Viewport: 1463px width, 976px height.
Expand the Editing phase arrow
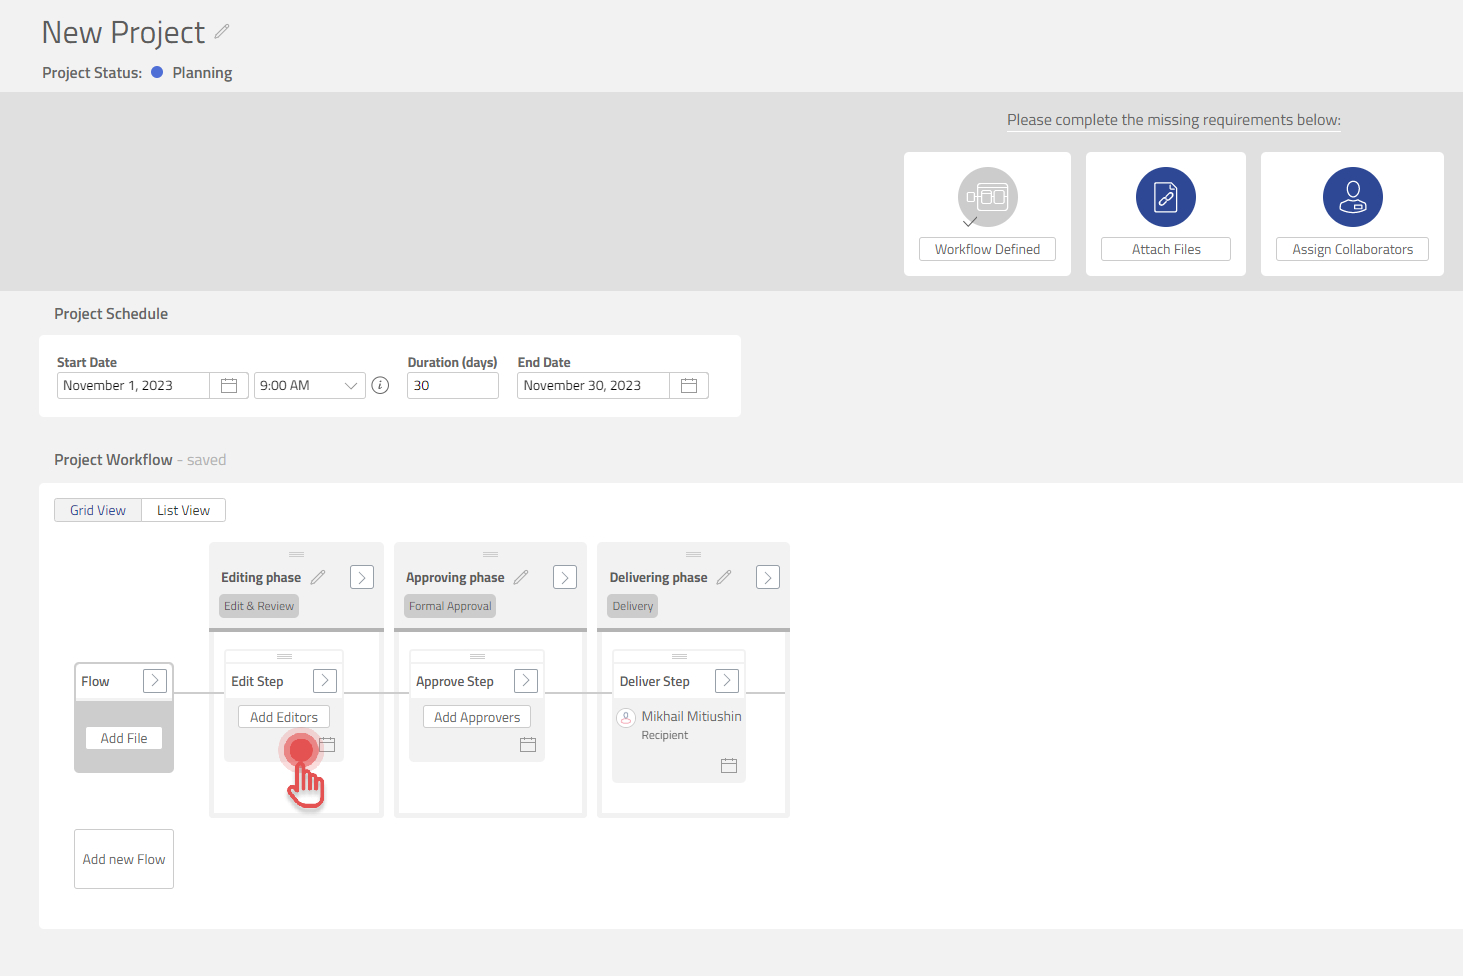(362, 577)
